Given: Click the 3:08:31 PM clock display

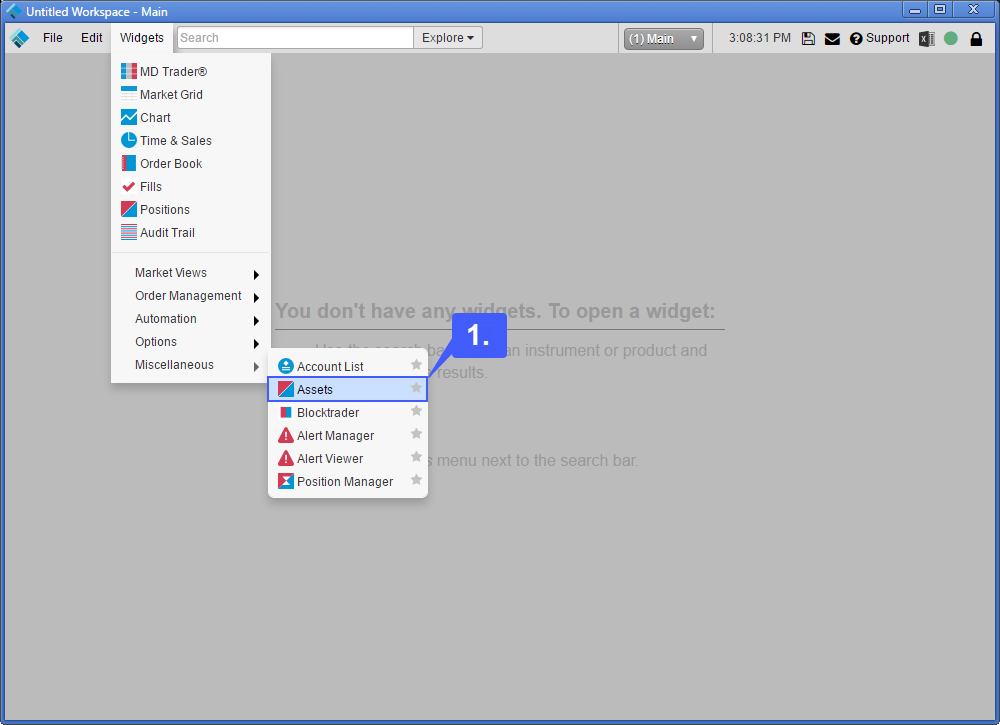Looking at the screenshot, I should pyautogui.click(x=760, y=38).
